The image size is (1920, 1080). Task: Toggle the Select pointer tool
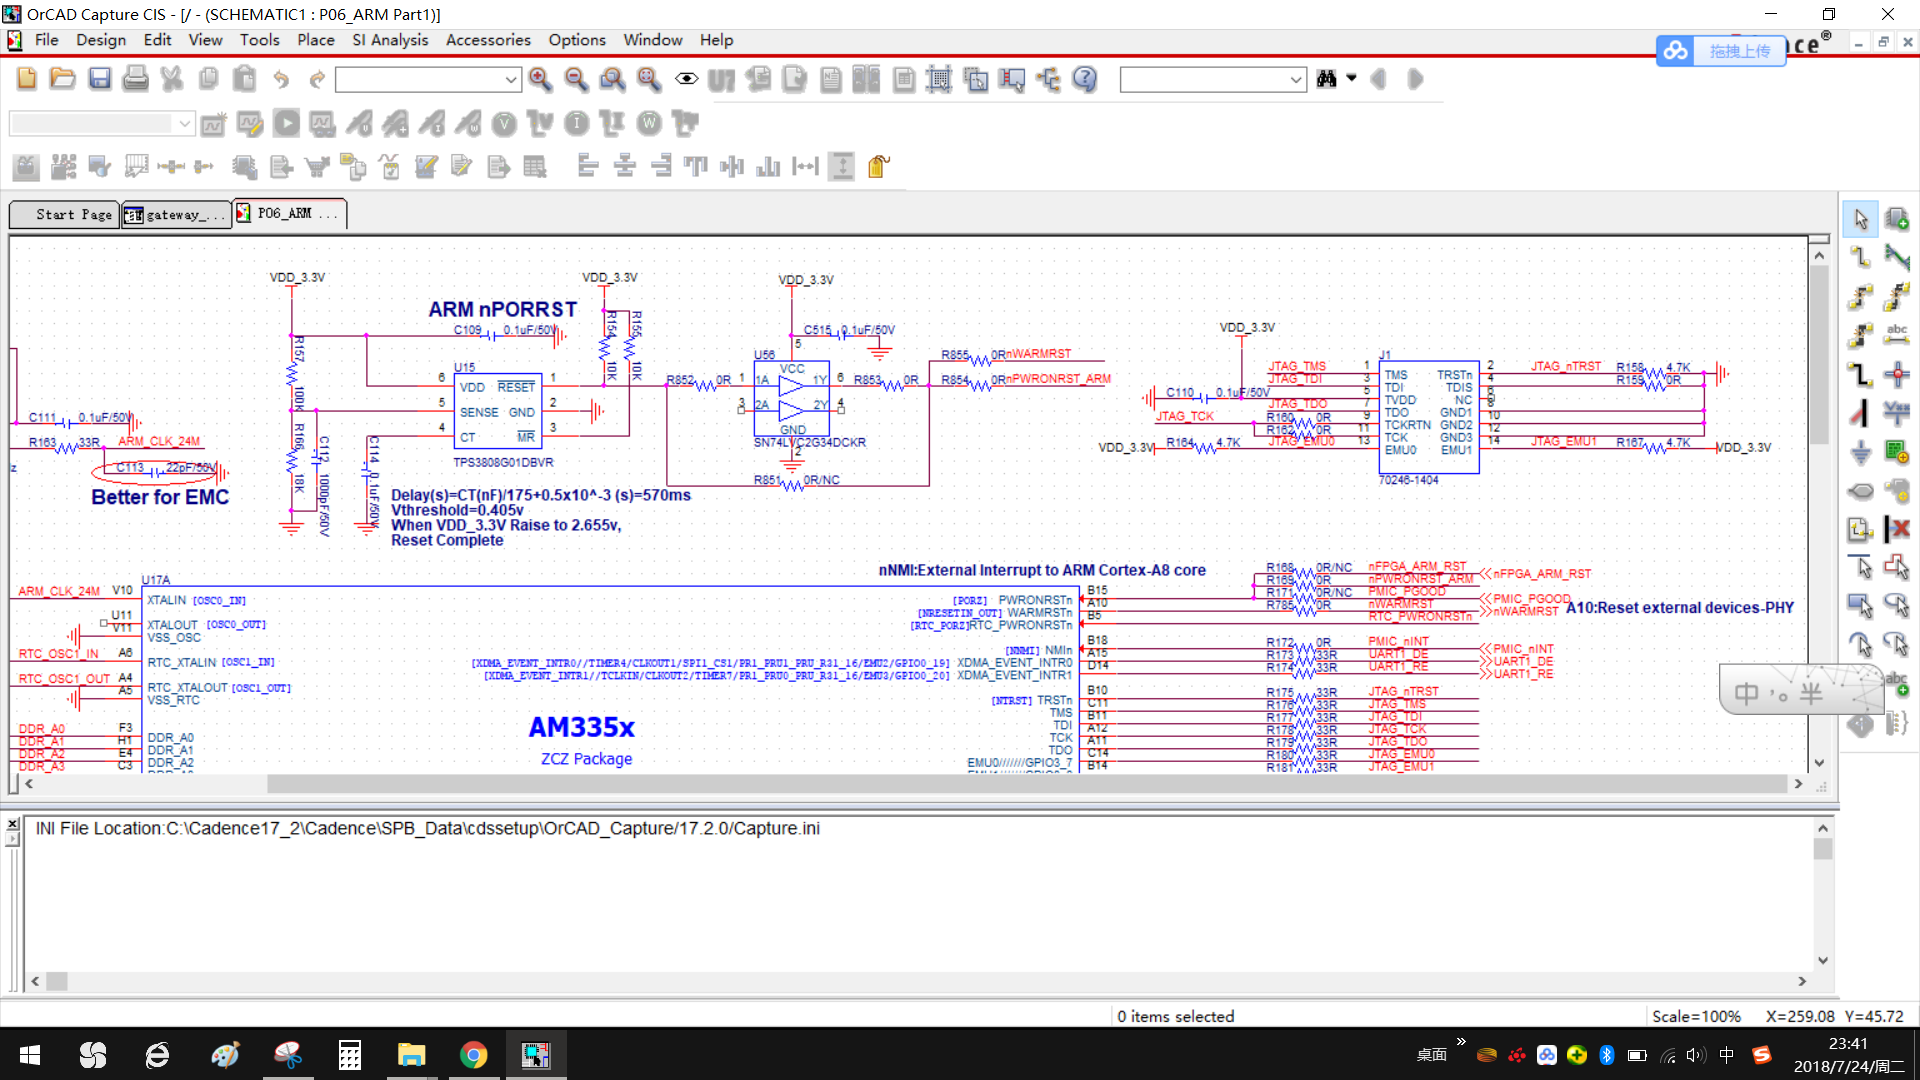tap(1860, 219)
